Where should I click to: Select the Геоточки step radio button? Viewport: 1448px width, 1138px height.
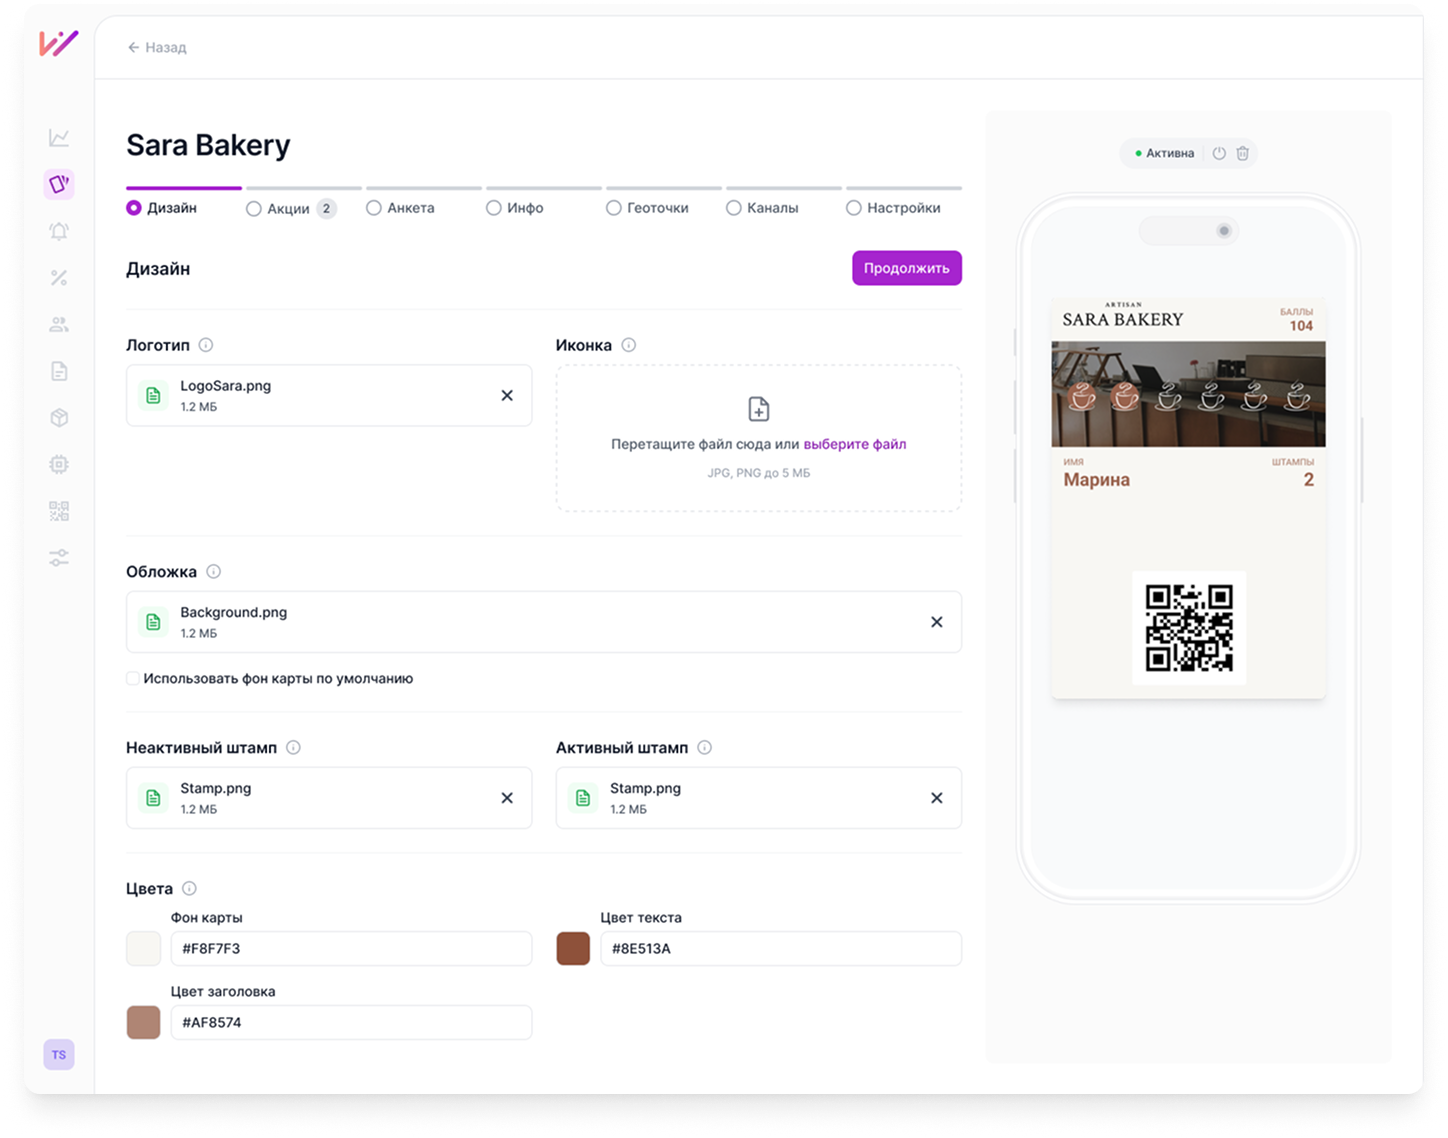click(614, 208)
